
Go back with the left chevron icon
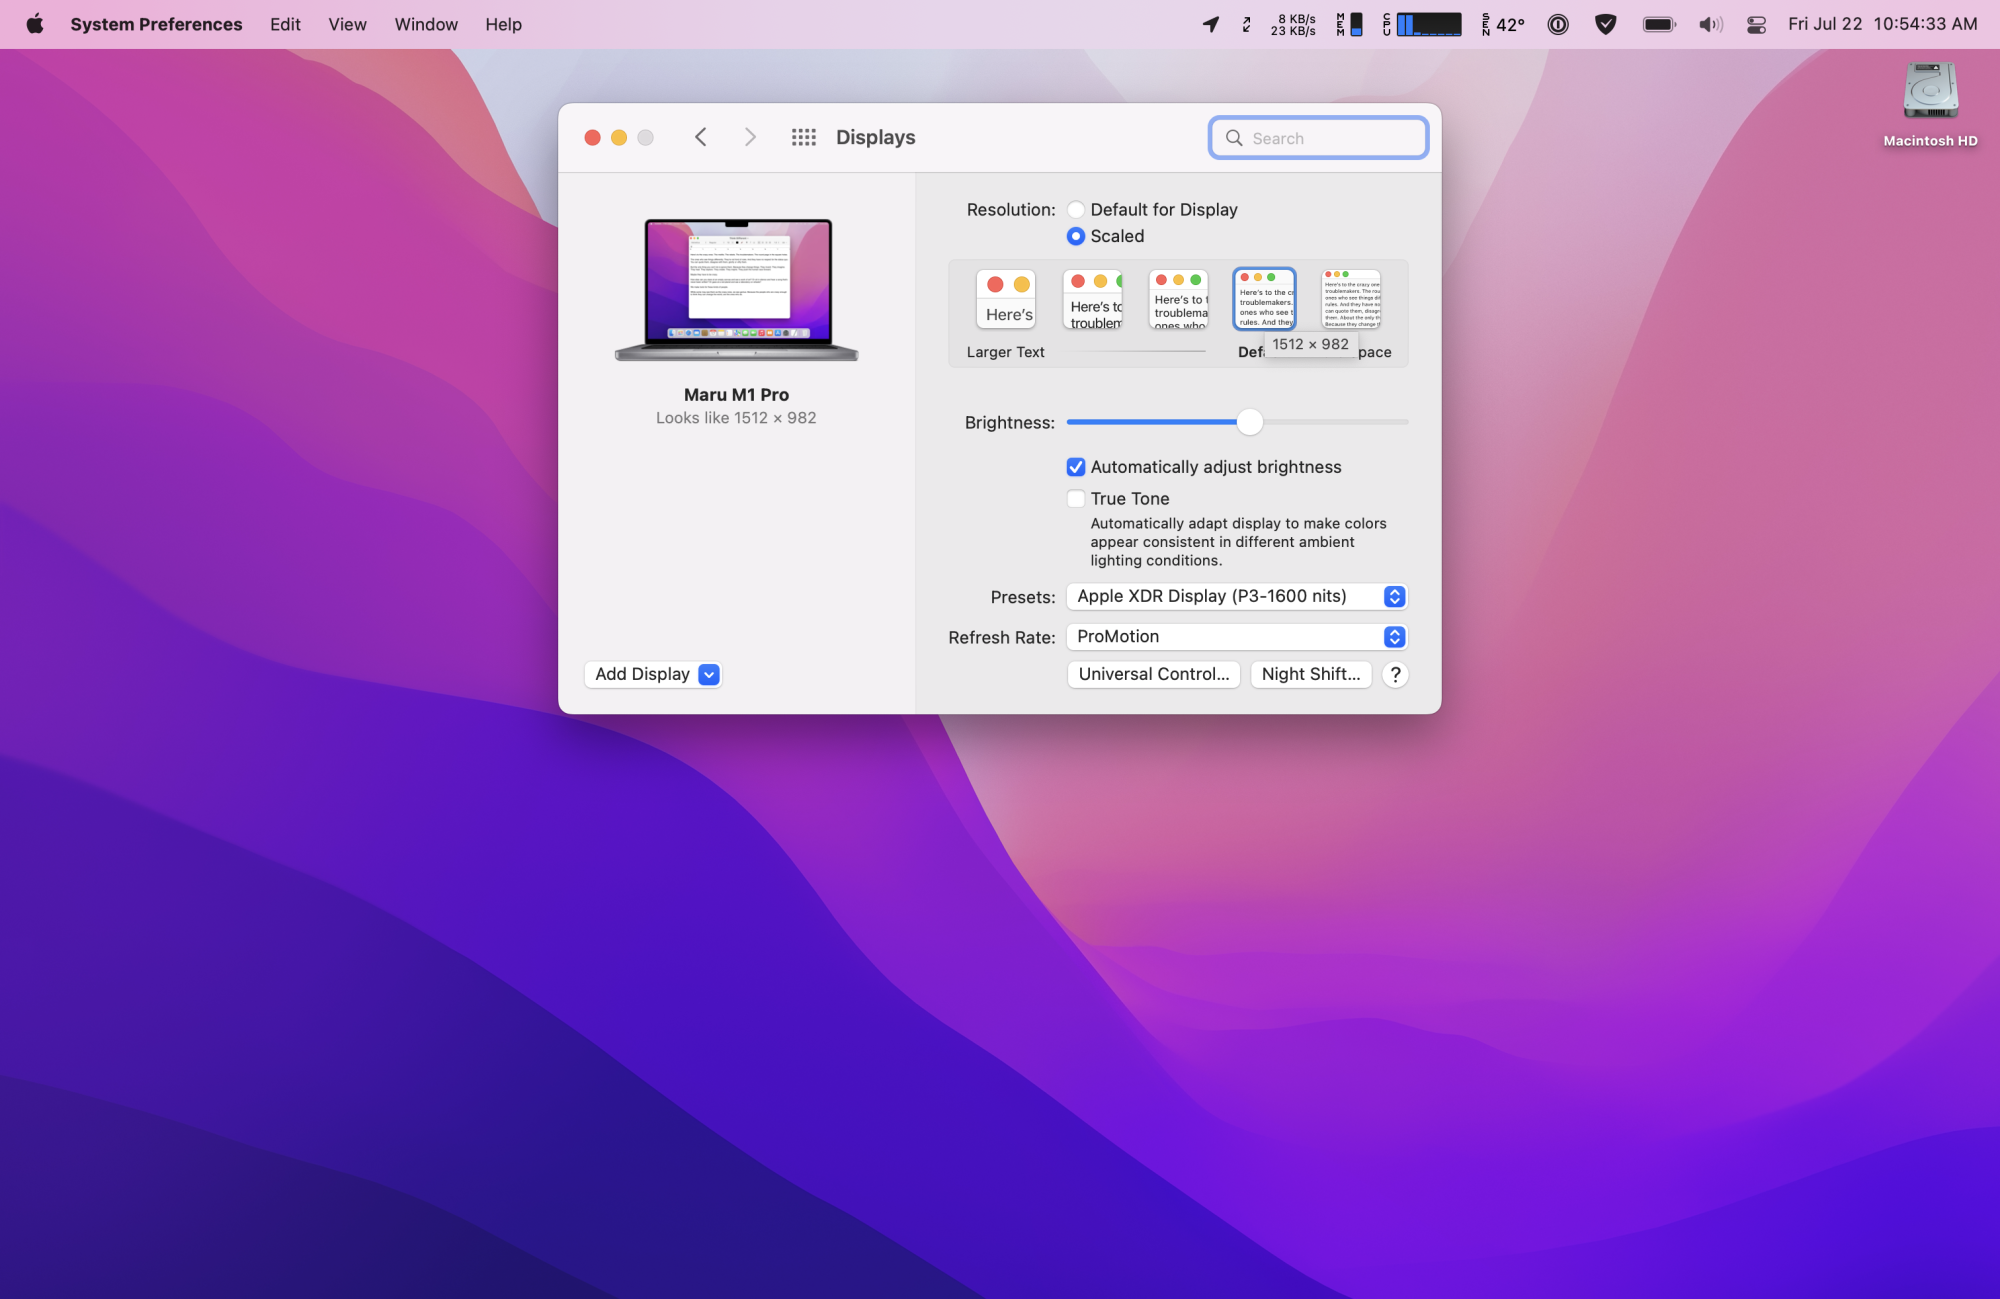[x=701, y=137]
